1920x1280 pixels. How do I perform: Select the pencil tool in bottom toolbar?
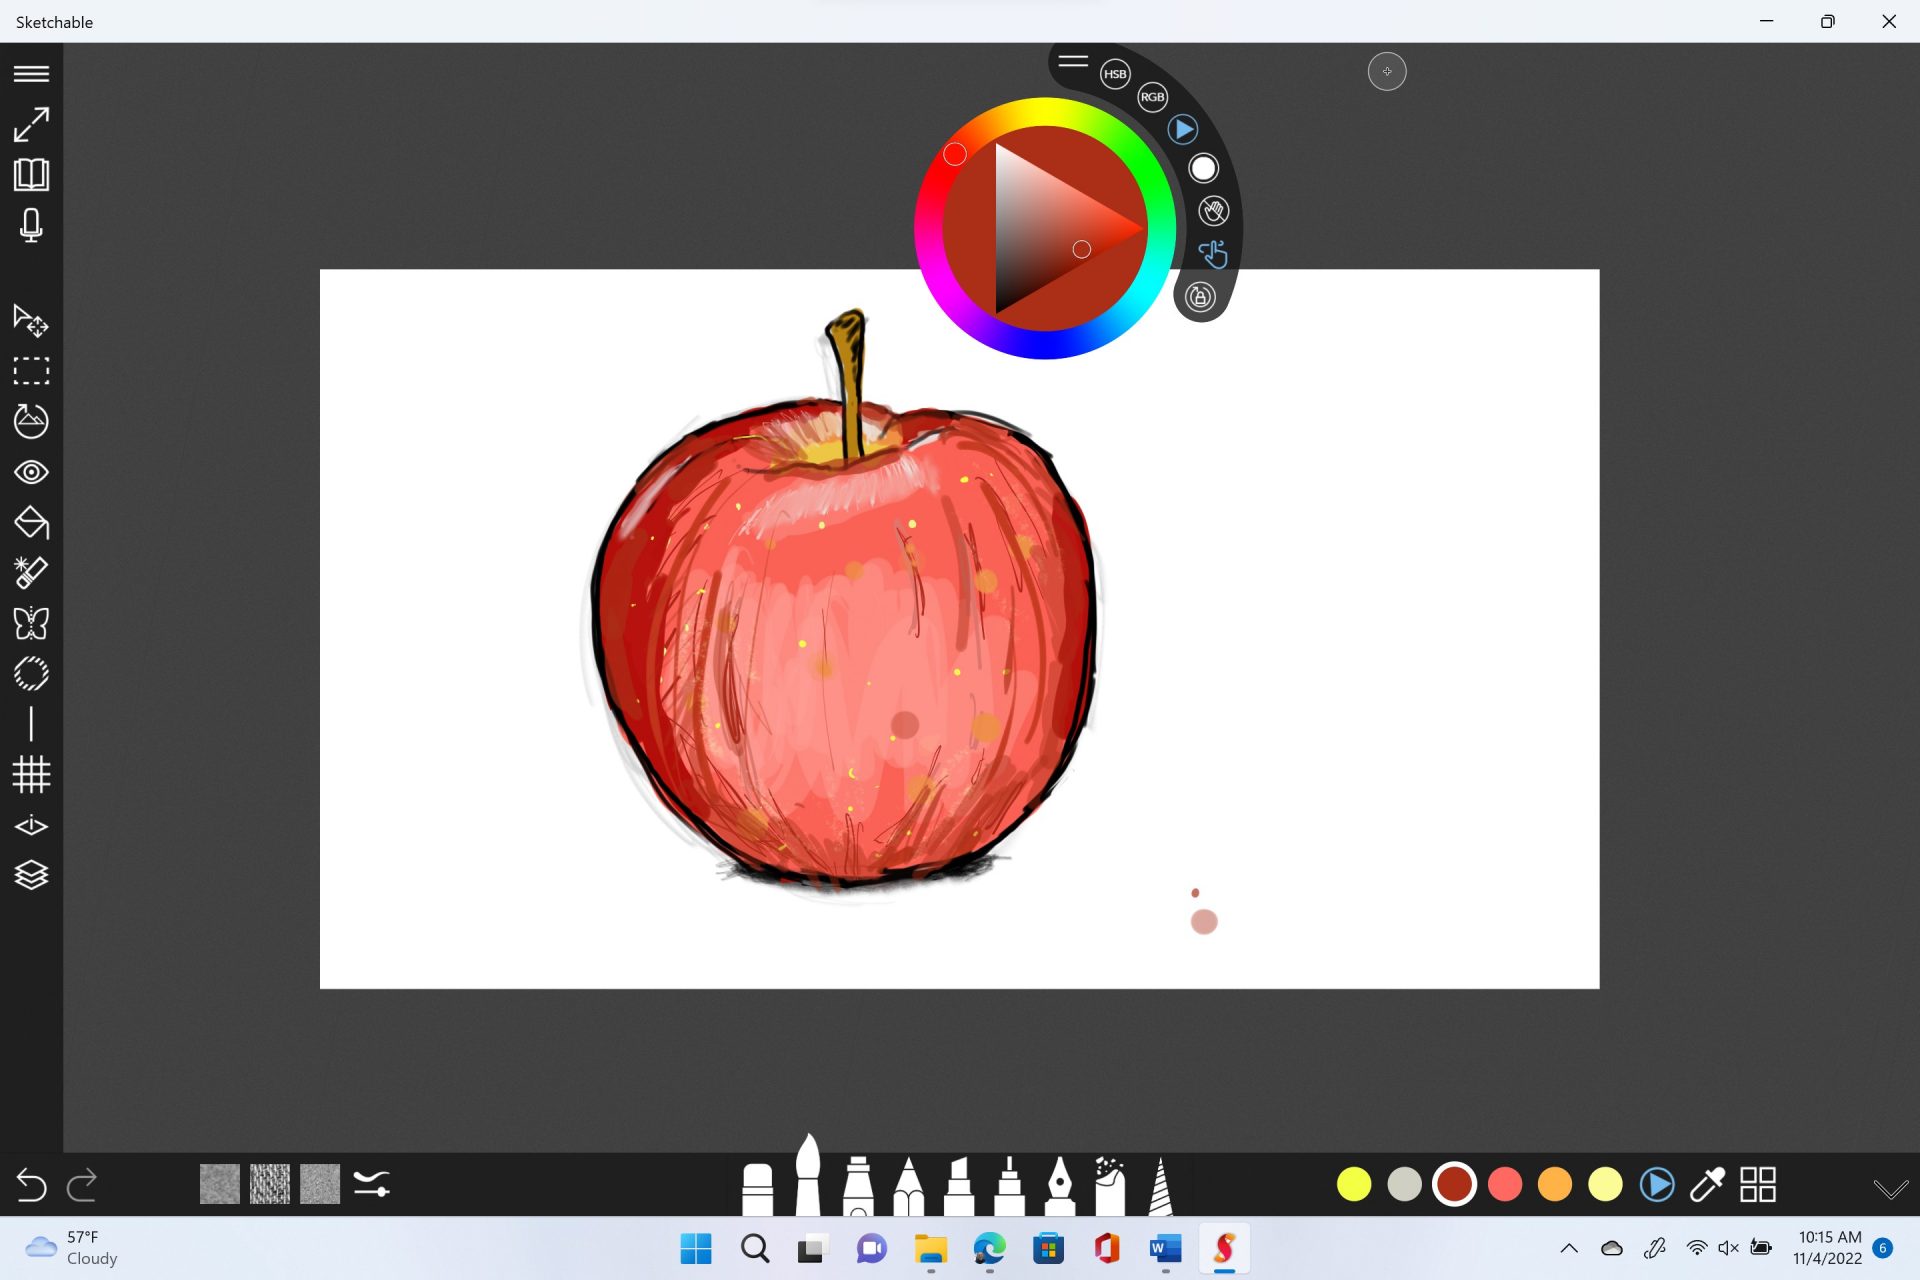[908, 1186]
